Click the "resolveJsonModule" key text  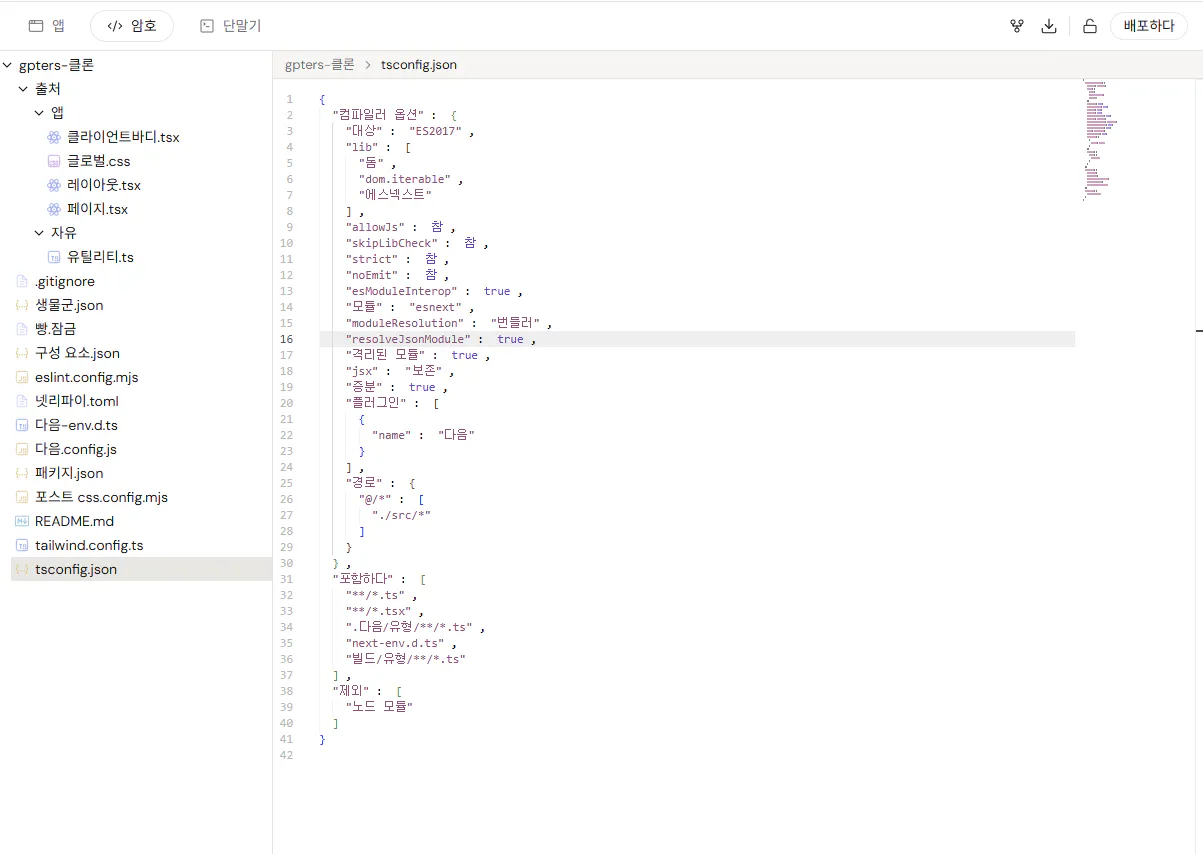tap(407, 339)
